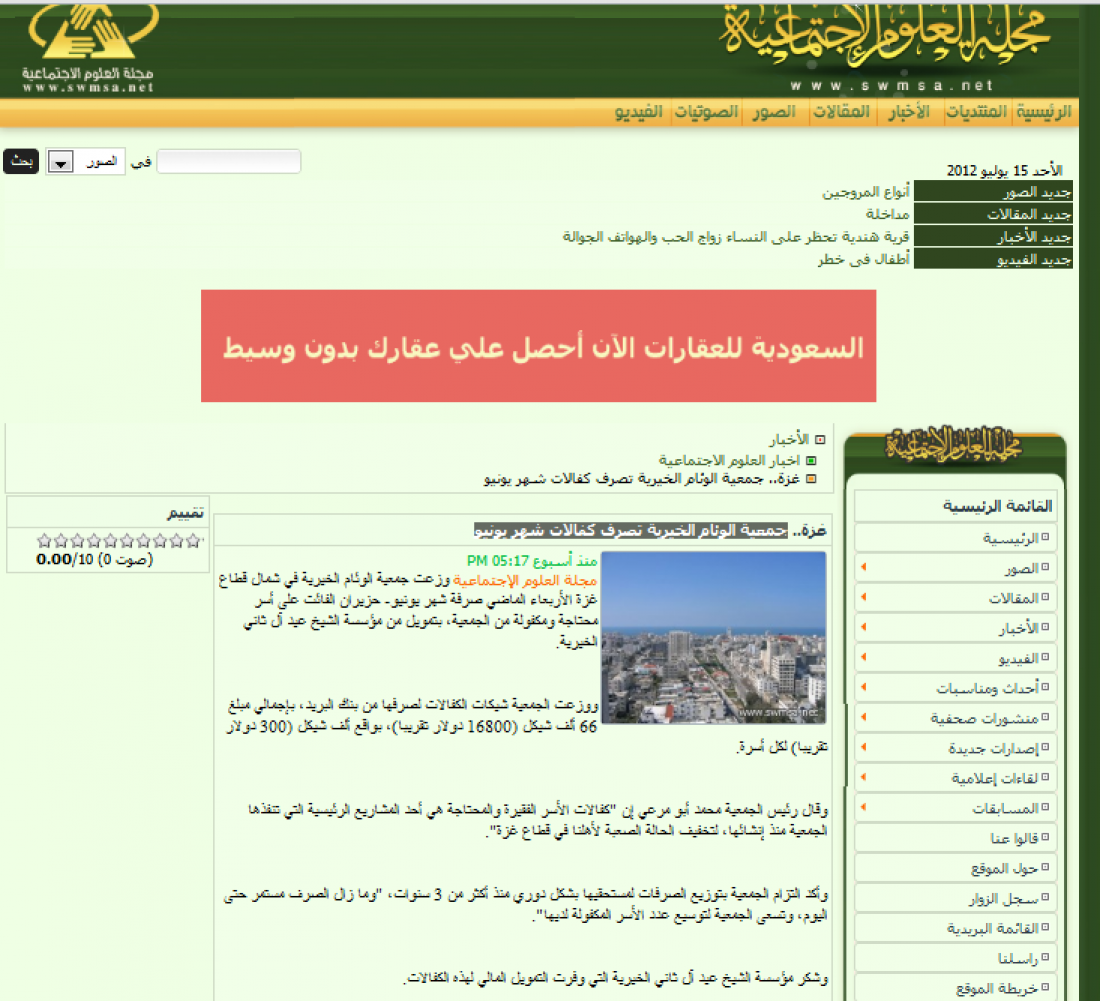Click the 0.00/10 rating score text
Screen dimensions: 1100x1001
coord(65,560)
